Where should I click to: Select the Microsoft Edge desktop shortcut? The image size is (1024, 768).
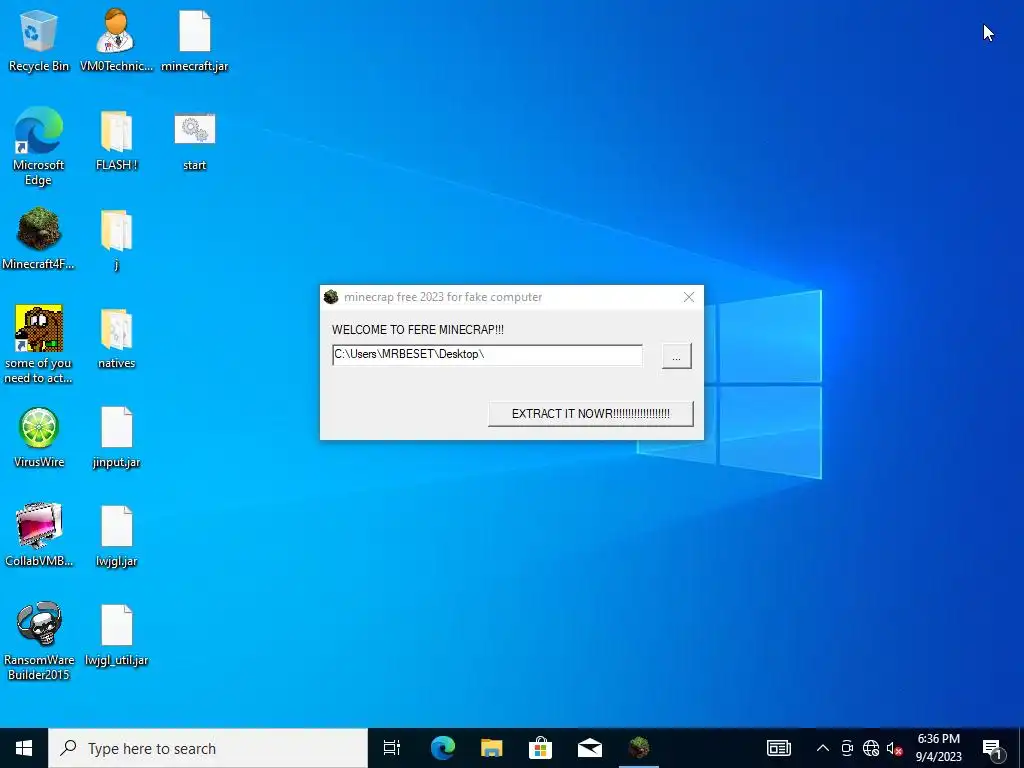(x=39, y=147)
